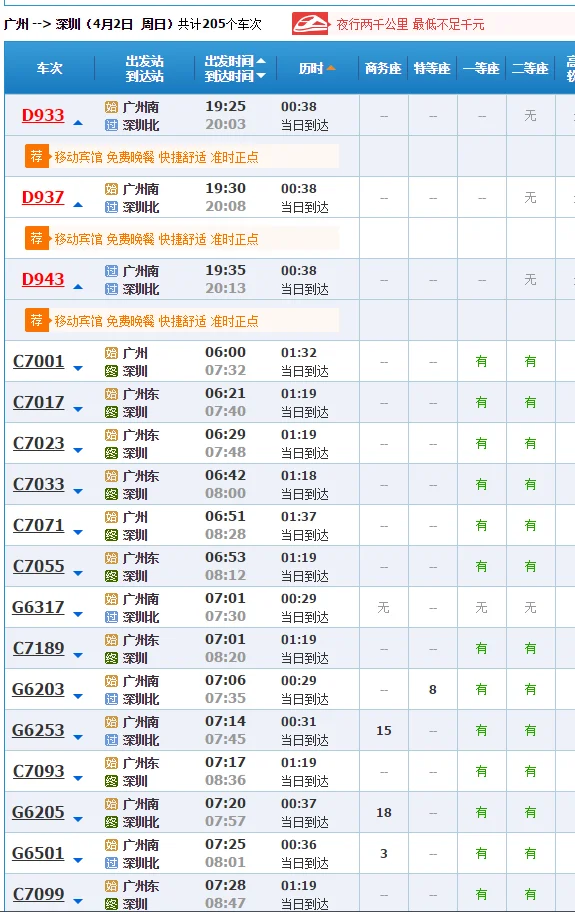Click the 过 icon beside 深圳北 for G6501
Screen dimensions: 575x912
click(x=112, y=863)
